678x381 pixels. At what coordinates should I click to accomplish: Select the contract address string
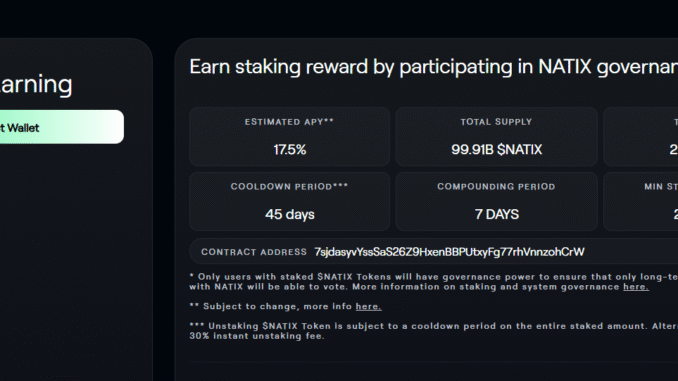tap(449, 252)
